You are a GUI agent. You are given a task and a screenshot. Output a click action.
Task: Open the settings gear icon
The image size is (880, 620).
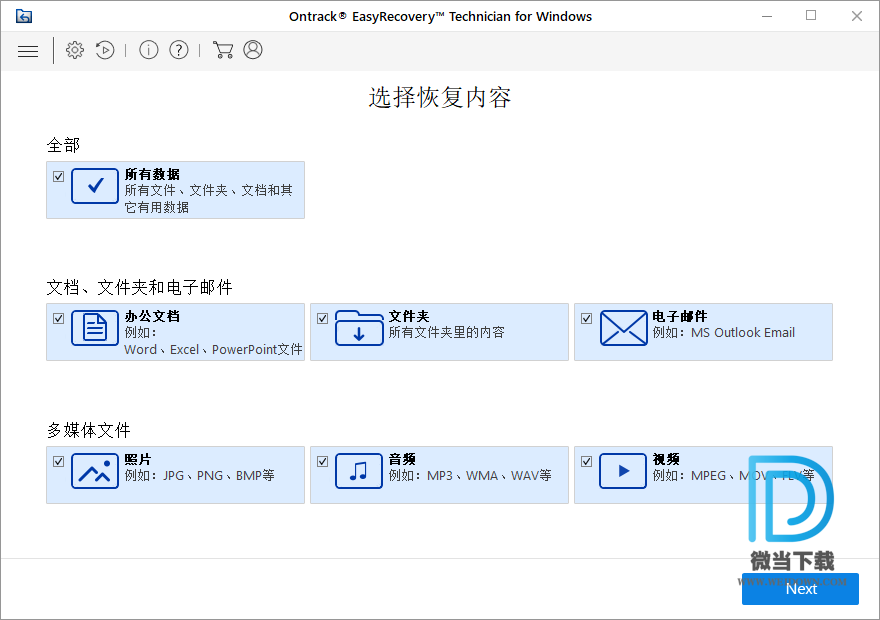point(75,50)
